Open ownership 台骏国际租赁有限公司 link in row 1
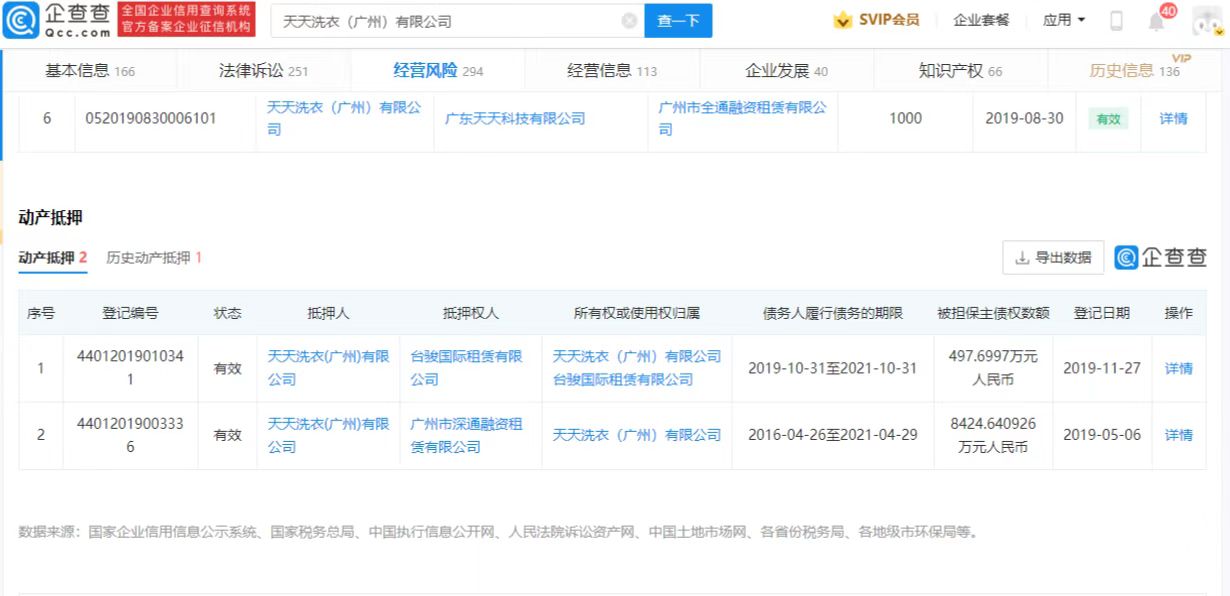 [x=623, y=380]
